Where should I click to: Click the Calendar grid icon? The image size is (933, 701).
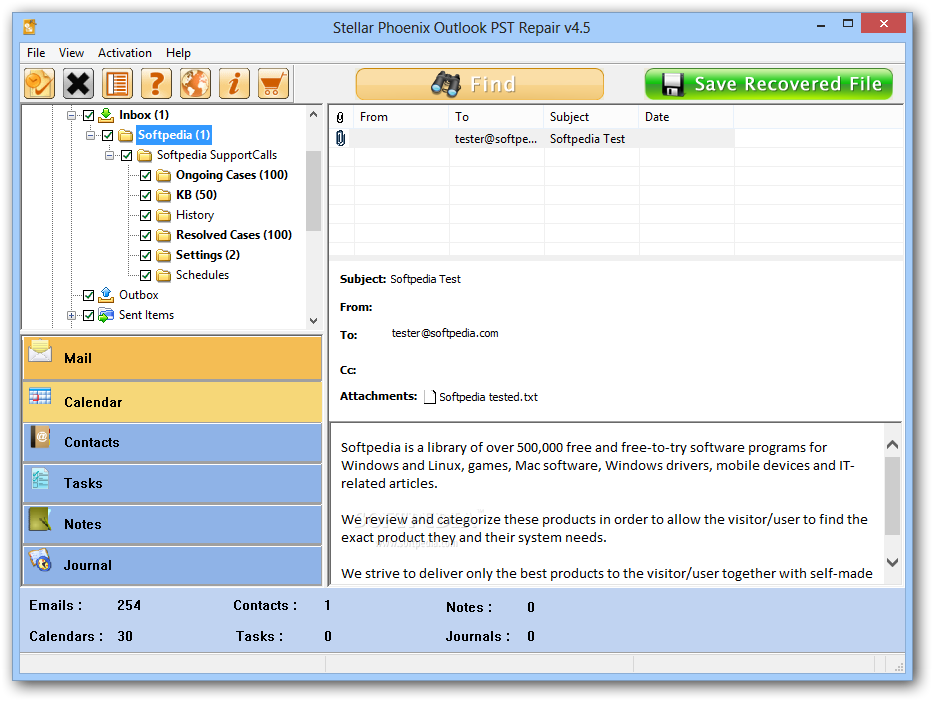click(x=40, y=396)
